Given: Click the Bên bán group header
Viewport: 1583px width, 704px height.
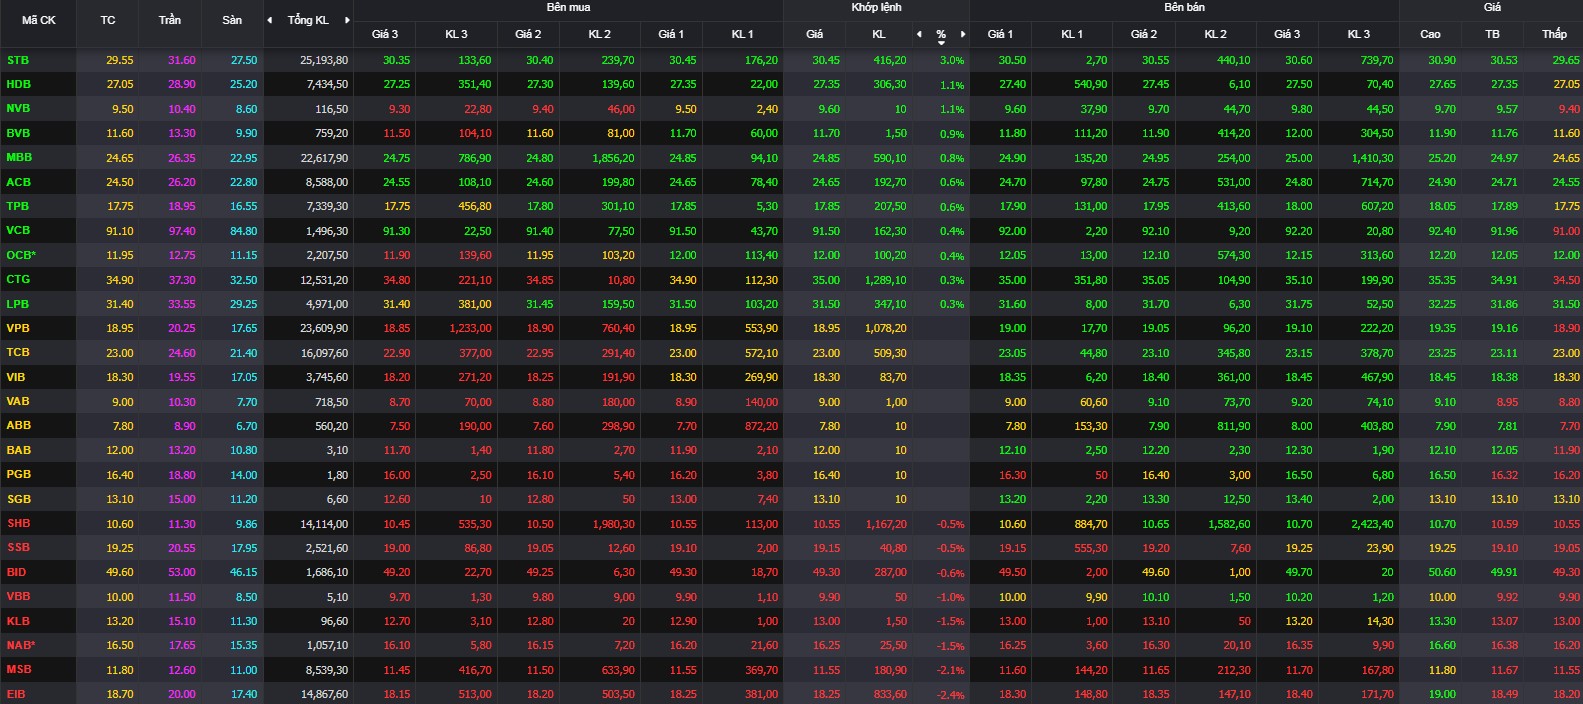Looking at the screenshot, I should point(1184,7).
